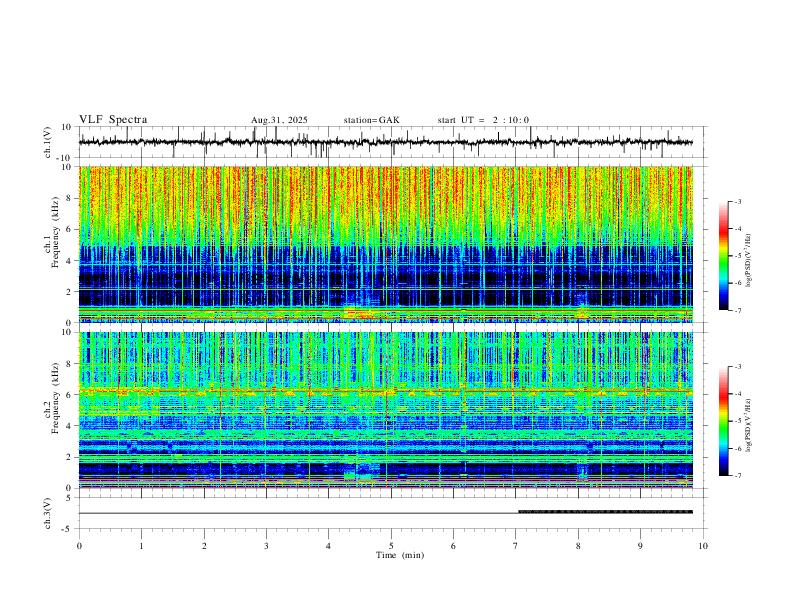Click time axis tick label "9"

click(640, 546)
